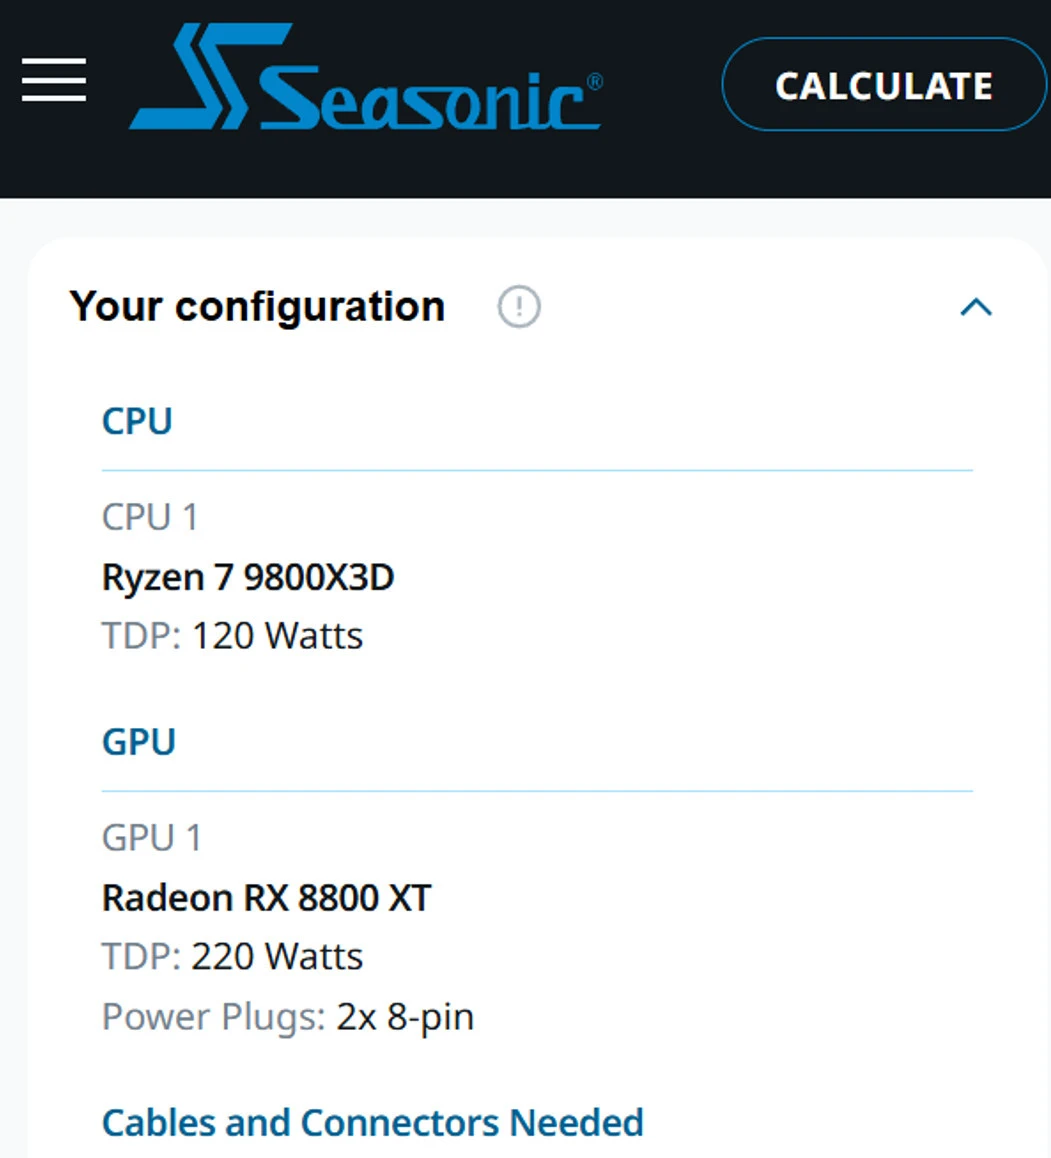
Task: Click the TDP 120 Watts value
Action: (276, 636)
